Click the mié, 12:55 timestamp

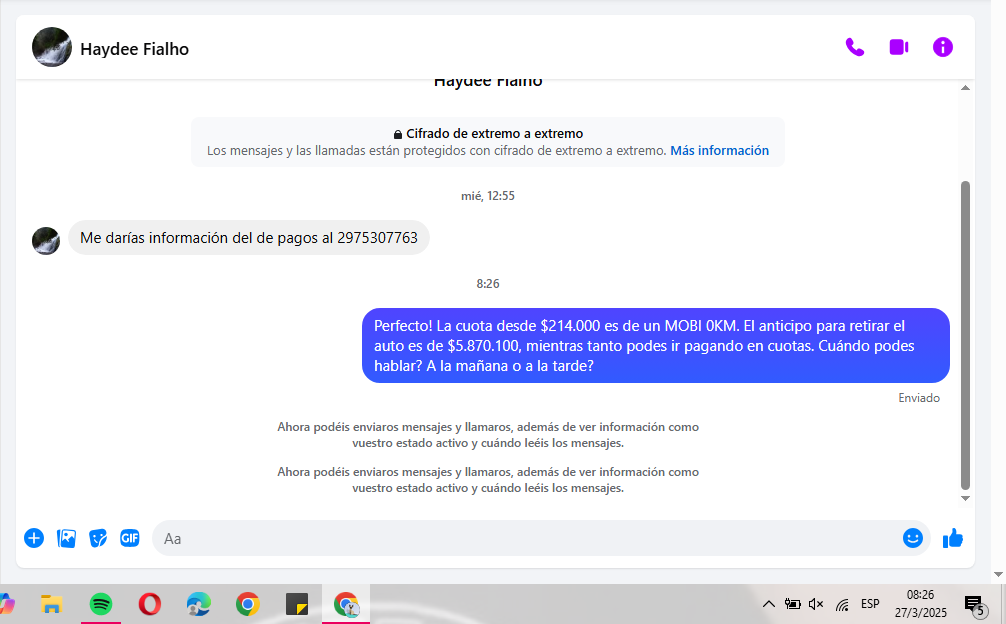pyautogui.click(x=488, y=196)
